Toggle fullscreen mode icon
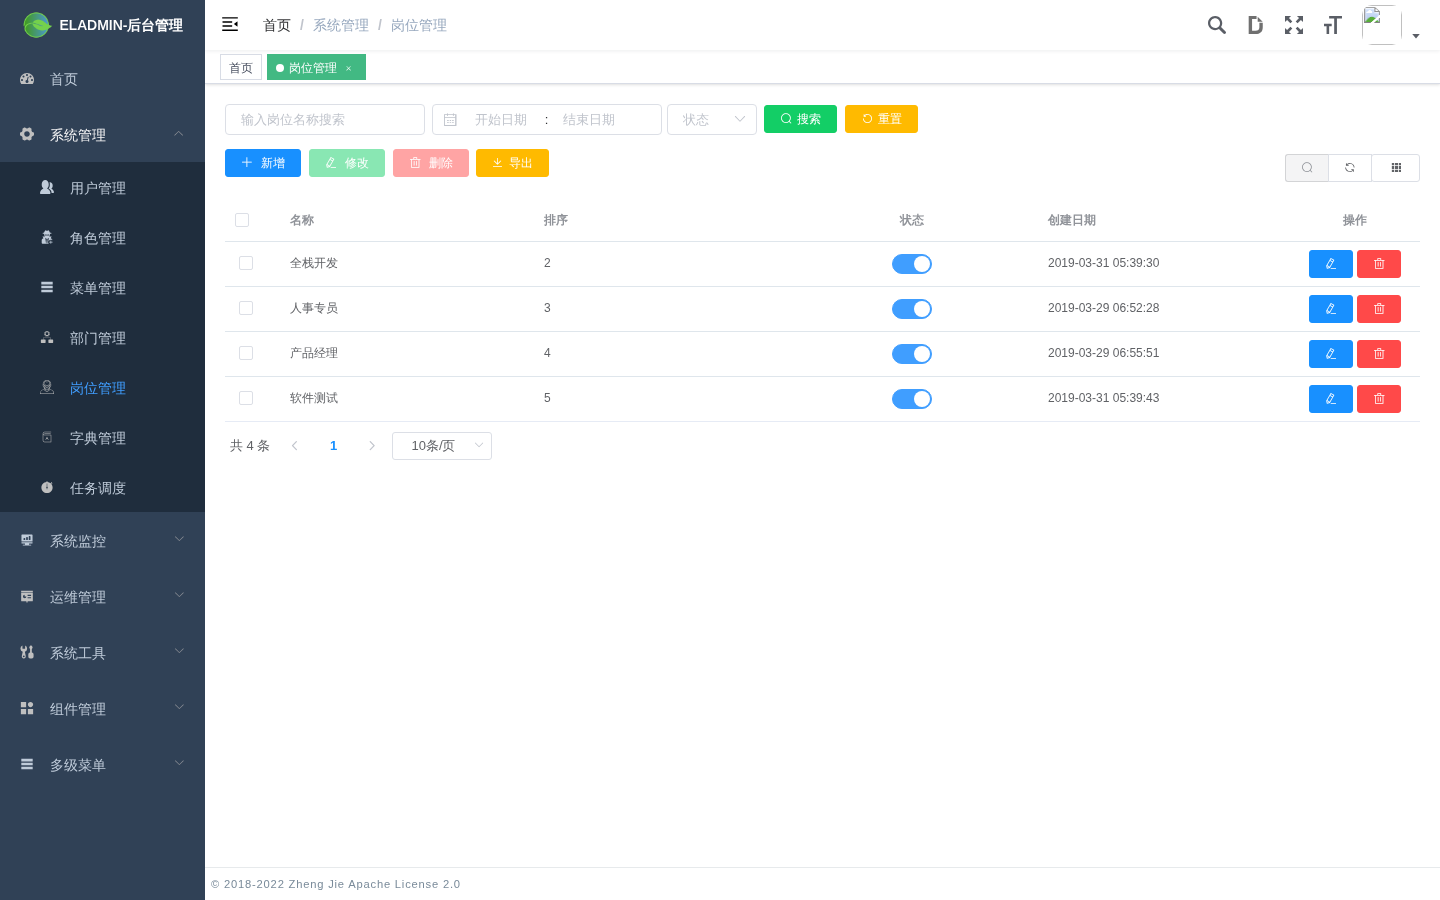Viewport: 1440px width, 900px height. pyautogui.click(x=1294, y=25)
